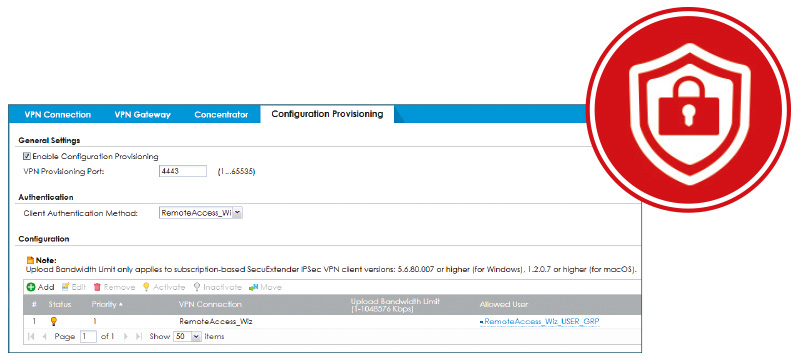Click the VPN Provisioning Port field
The width and height of the screenshot is (802, 360).
click(183, 171)
